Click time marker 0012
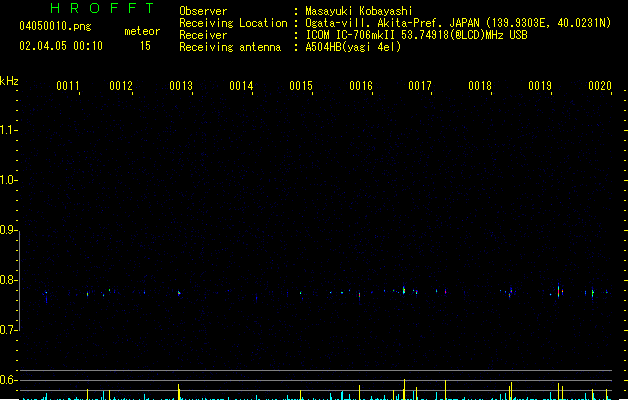The width and height of the screenshot is (629, 400). tap(121, 86)
